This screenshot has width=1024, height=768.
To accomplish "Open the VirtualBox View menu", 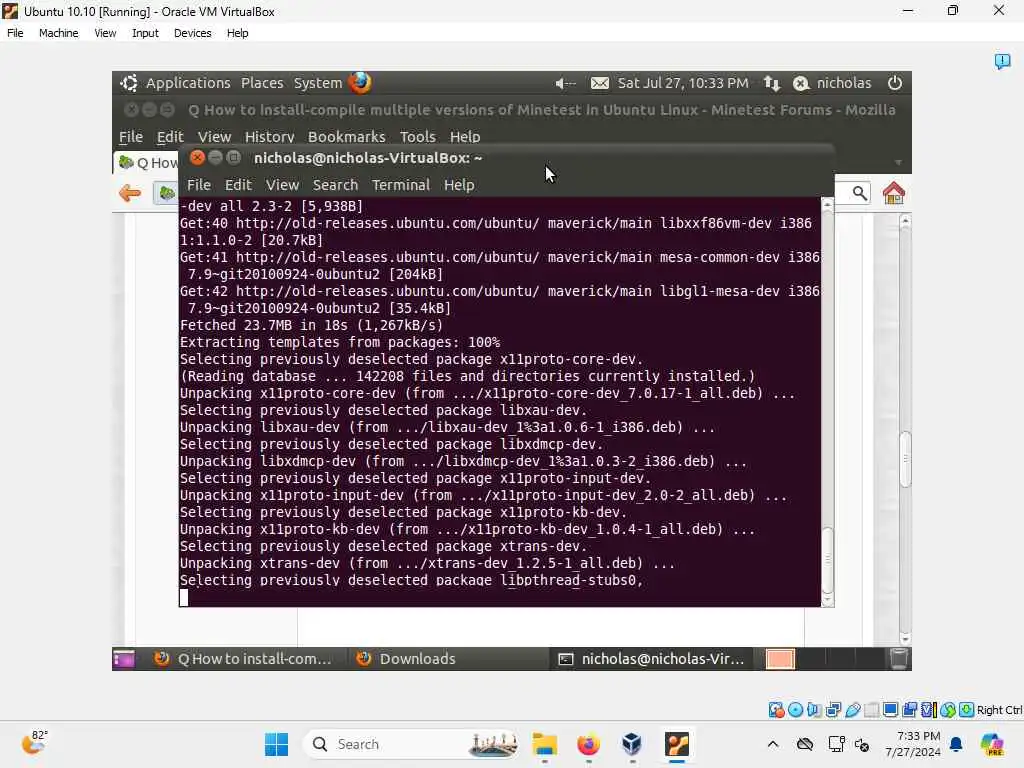I will [x=105, y=33].
